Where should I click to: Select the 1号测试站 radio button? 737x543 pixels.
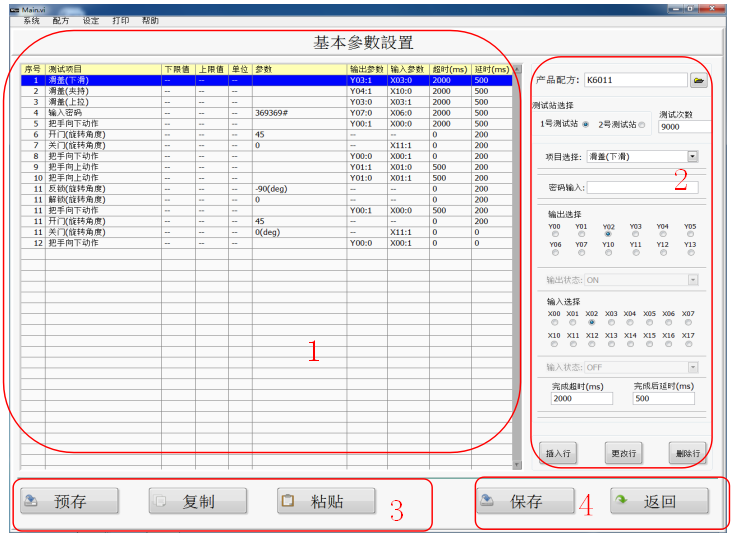pyautogui.click(x=585, y=125)
